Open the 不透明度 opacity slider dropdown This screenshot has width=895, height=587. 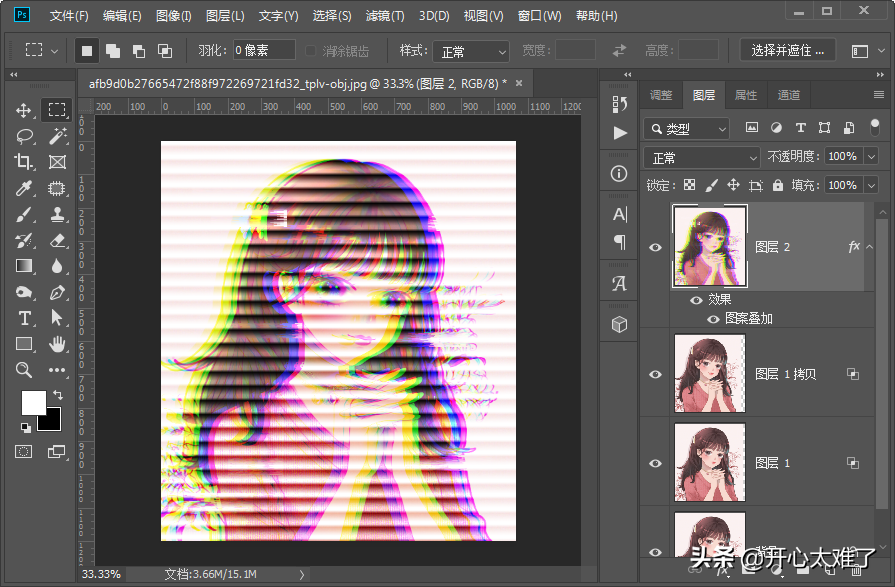871,157
